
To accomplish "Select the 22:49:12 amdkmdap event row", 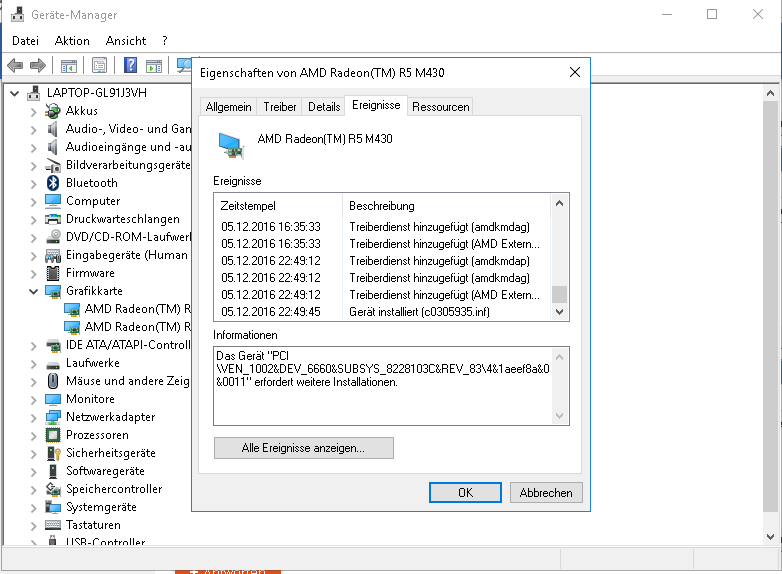I will click(382, 261).
